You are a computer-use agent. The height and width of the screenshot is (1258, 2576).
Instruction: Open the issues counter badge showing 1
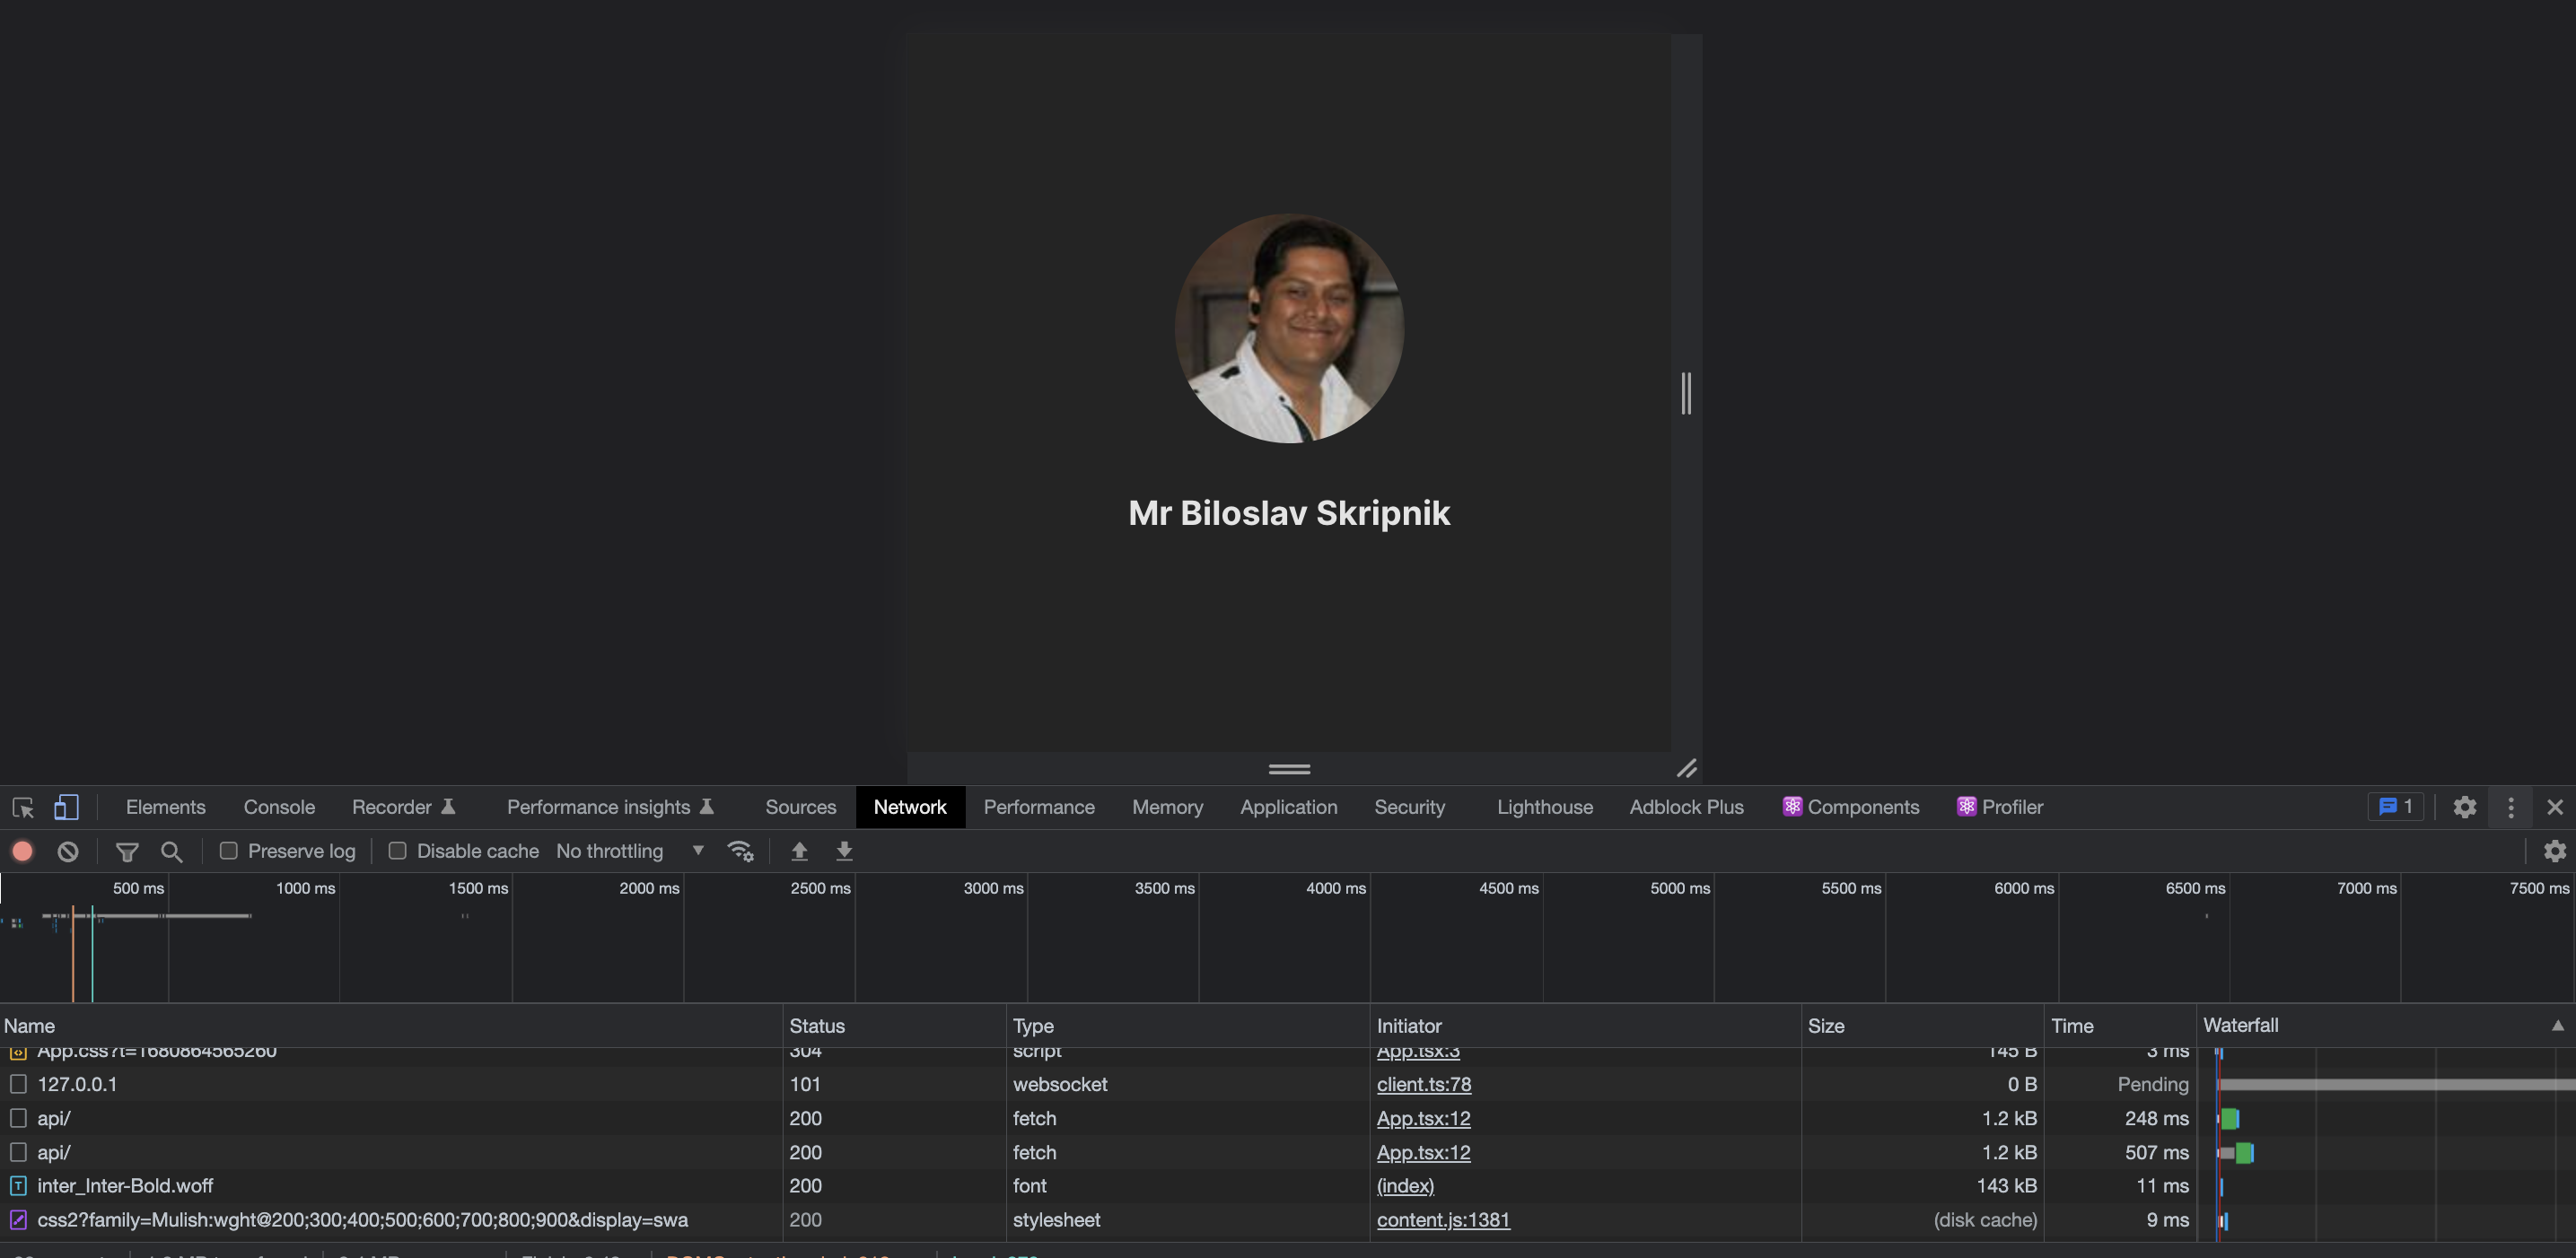[2396, 806]
